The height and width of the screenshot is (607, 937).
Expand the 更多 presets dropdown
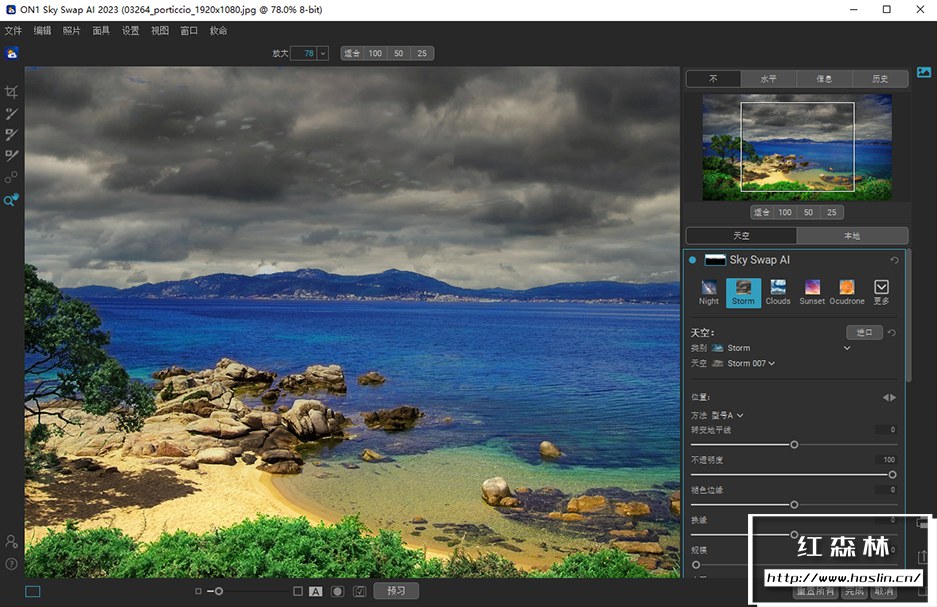pyautogui.click(x=881, y=291)
